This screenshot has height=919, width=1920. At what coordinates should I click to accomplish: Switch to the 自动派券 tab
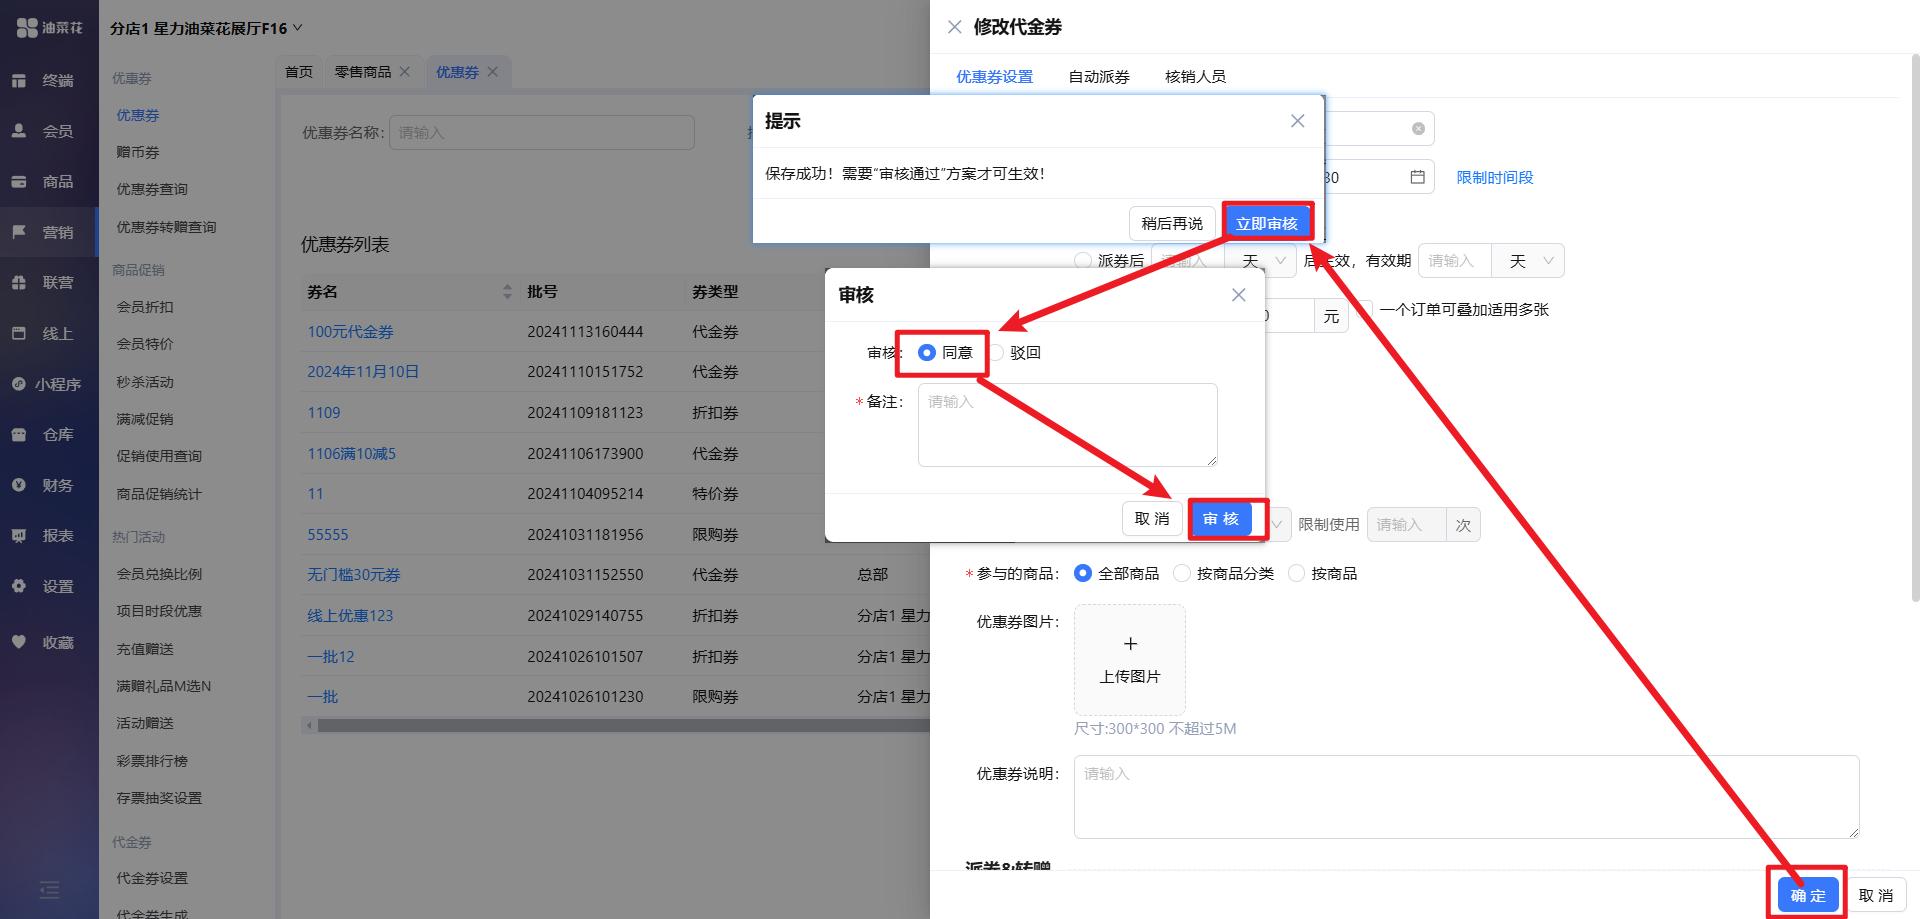1098,76
